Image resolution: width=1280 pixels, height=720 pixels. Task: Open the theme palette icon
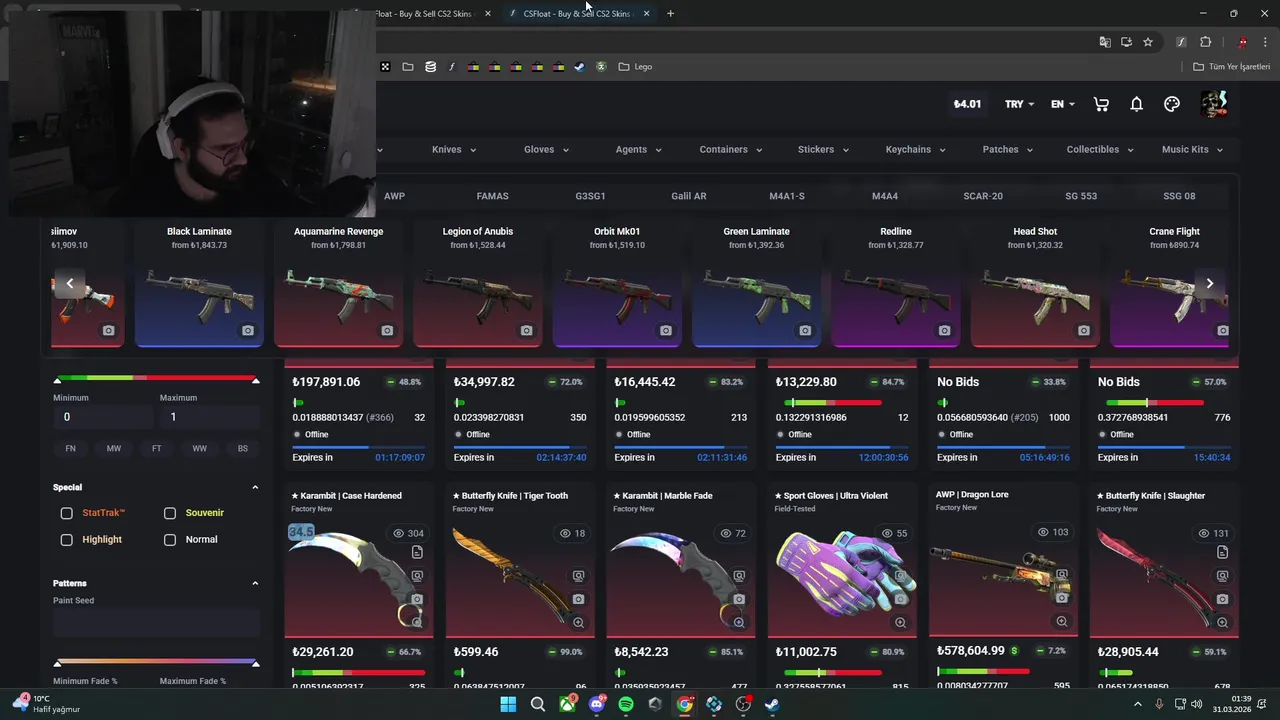(x=1172, y=104)
